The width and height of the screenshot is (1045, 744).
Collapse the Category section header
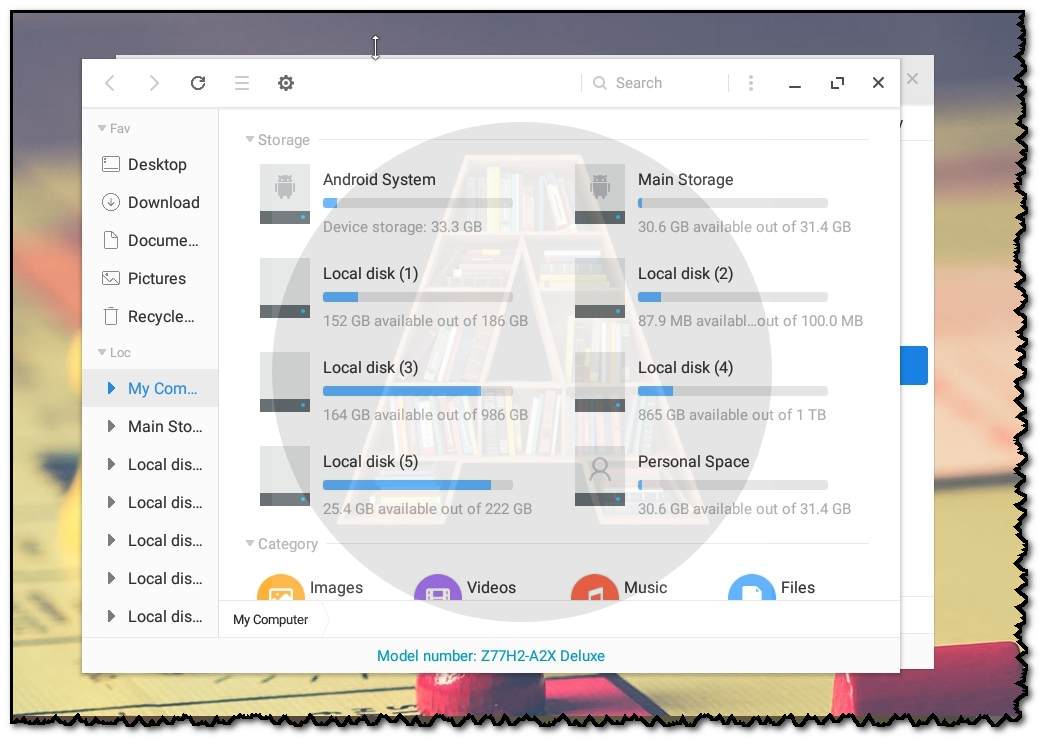tap(250, 543)
